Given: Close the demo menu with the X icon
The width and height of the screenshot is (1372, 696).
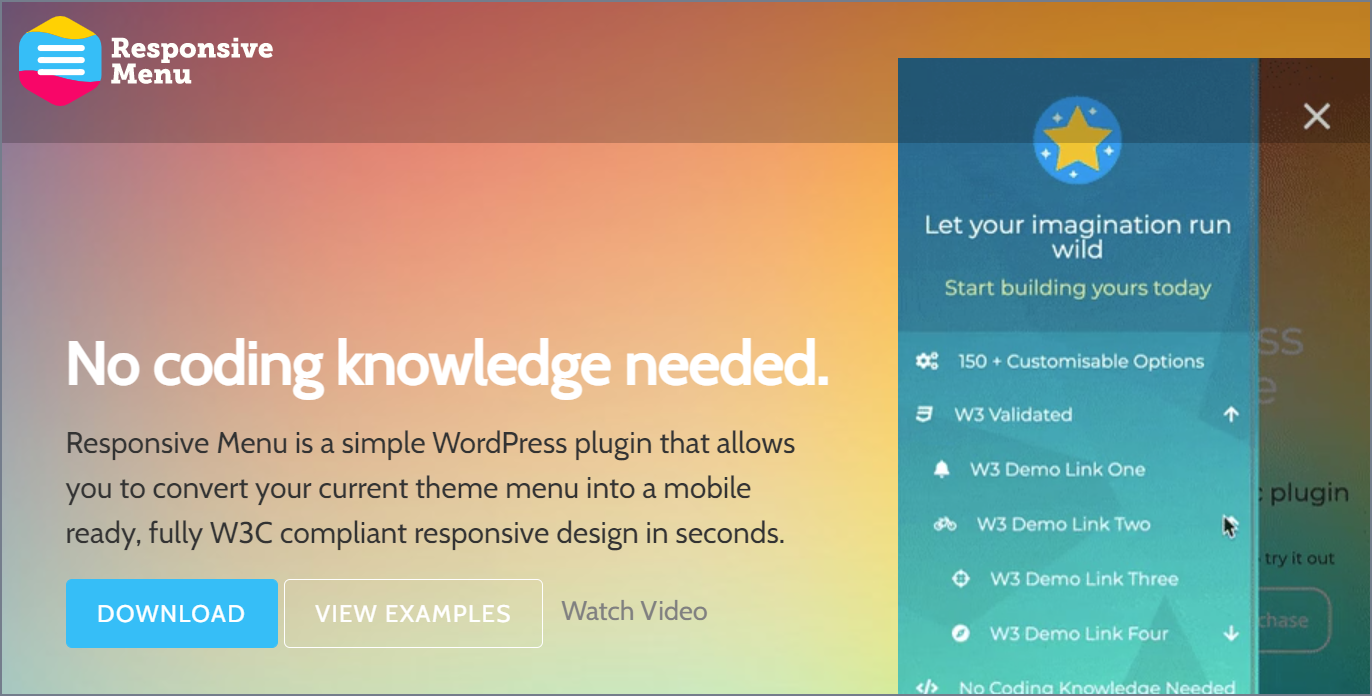Looking at the screenshot, I should click(1317, 117).
